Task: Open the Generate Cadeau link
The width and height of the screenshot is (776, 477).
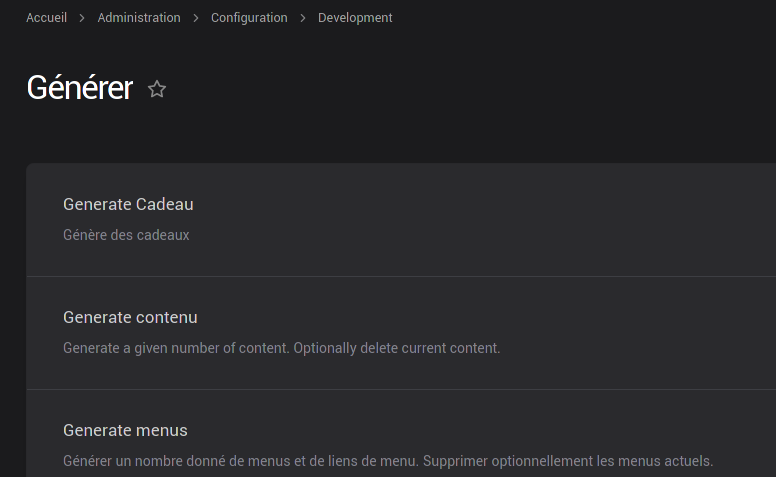Action: point(128,204)
